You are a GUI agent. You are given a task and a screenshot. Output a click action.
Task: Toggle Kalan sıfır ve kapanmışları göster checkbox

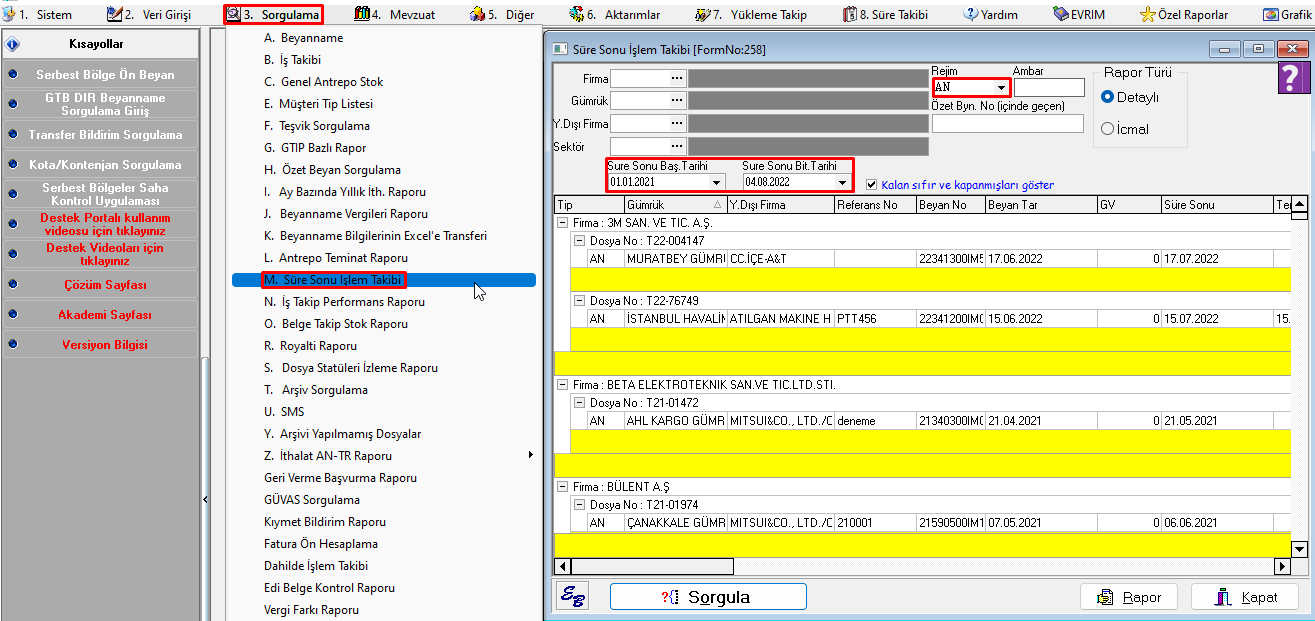coord(872,185)
